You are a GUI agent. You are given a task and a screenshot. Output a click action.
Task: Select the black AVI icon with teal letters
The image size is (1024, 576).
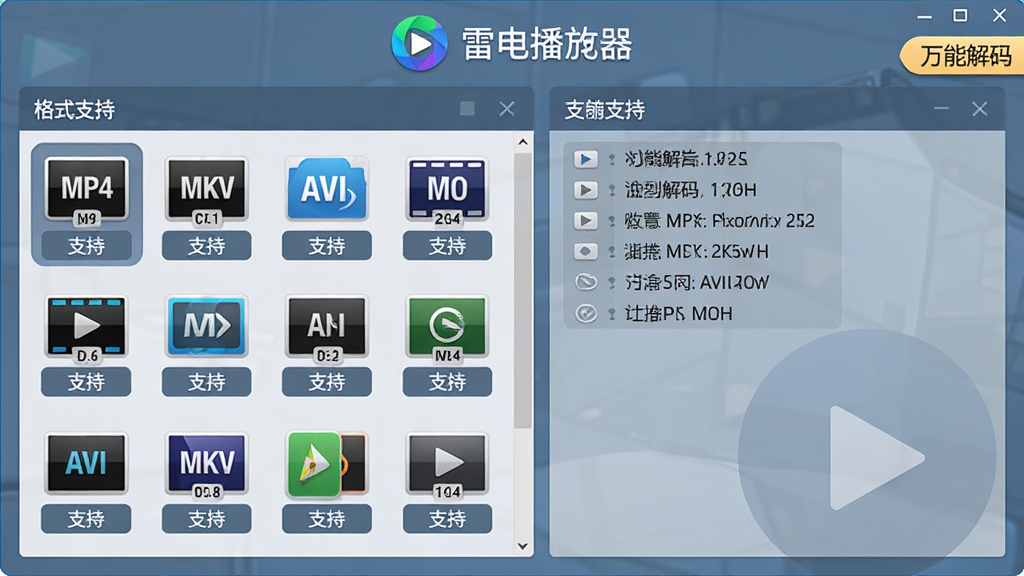(x=86, y=463)
